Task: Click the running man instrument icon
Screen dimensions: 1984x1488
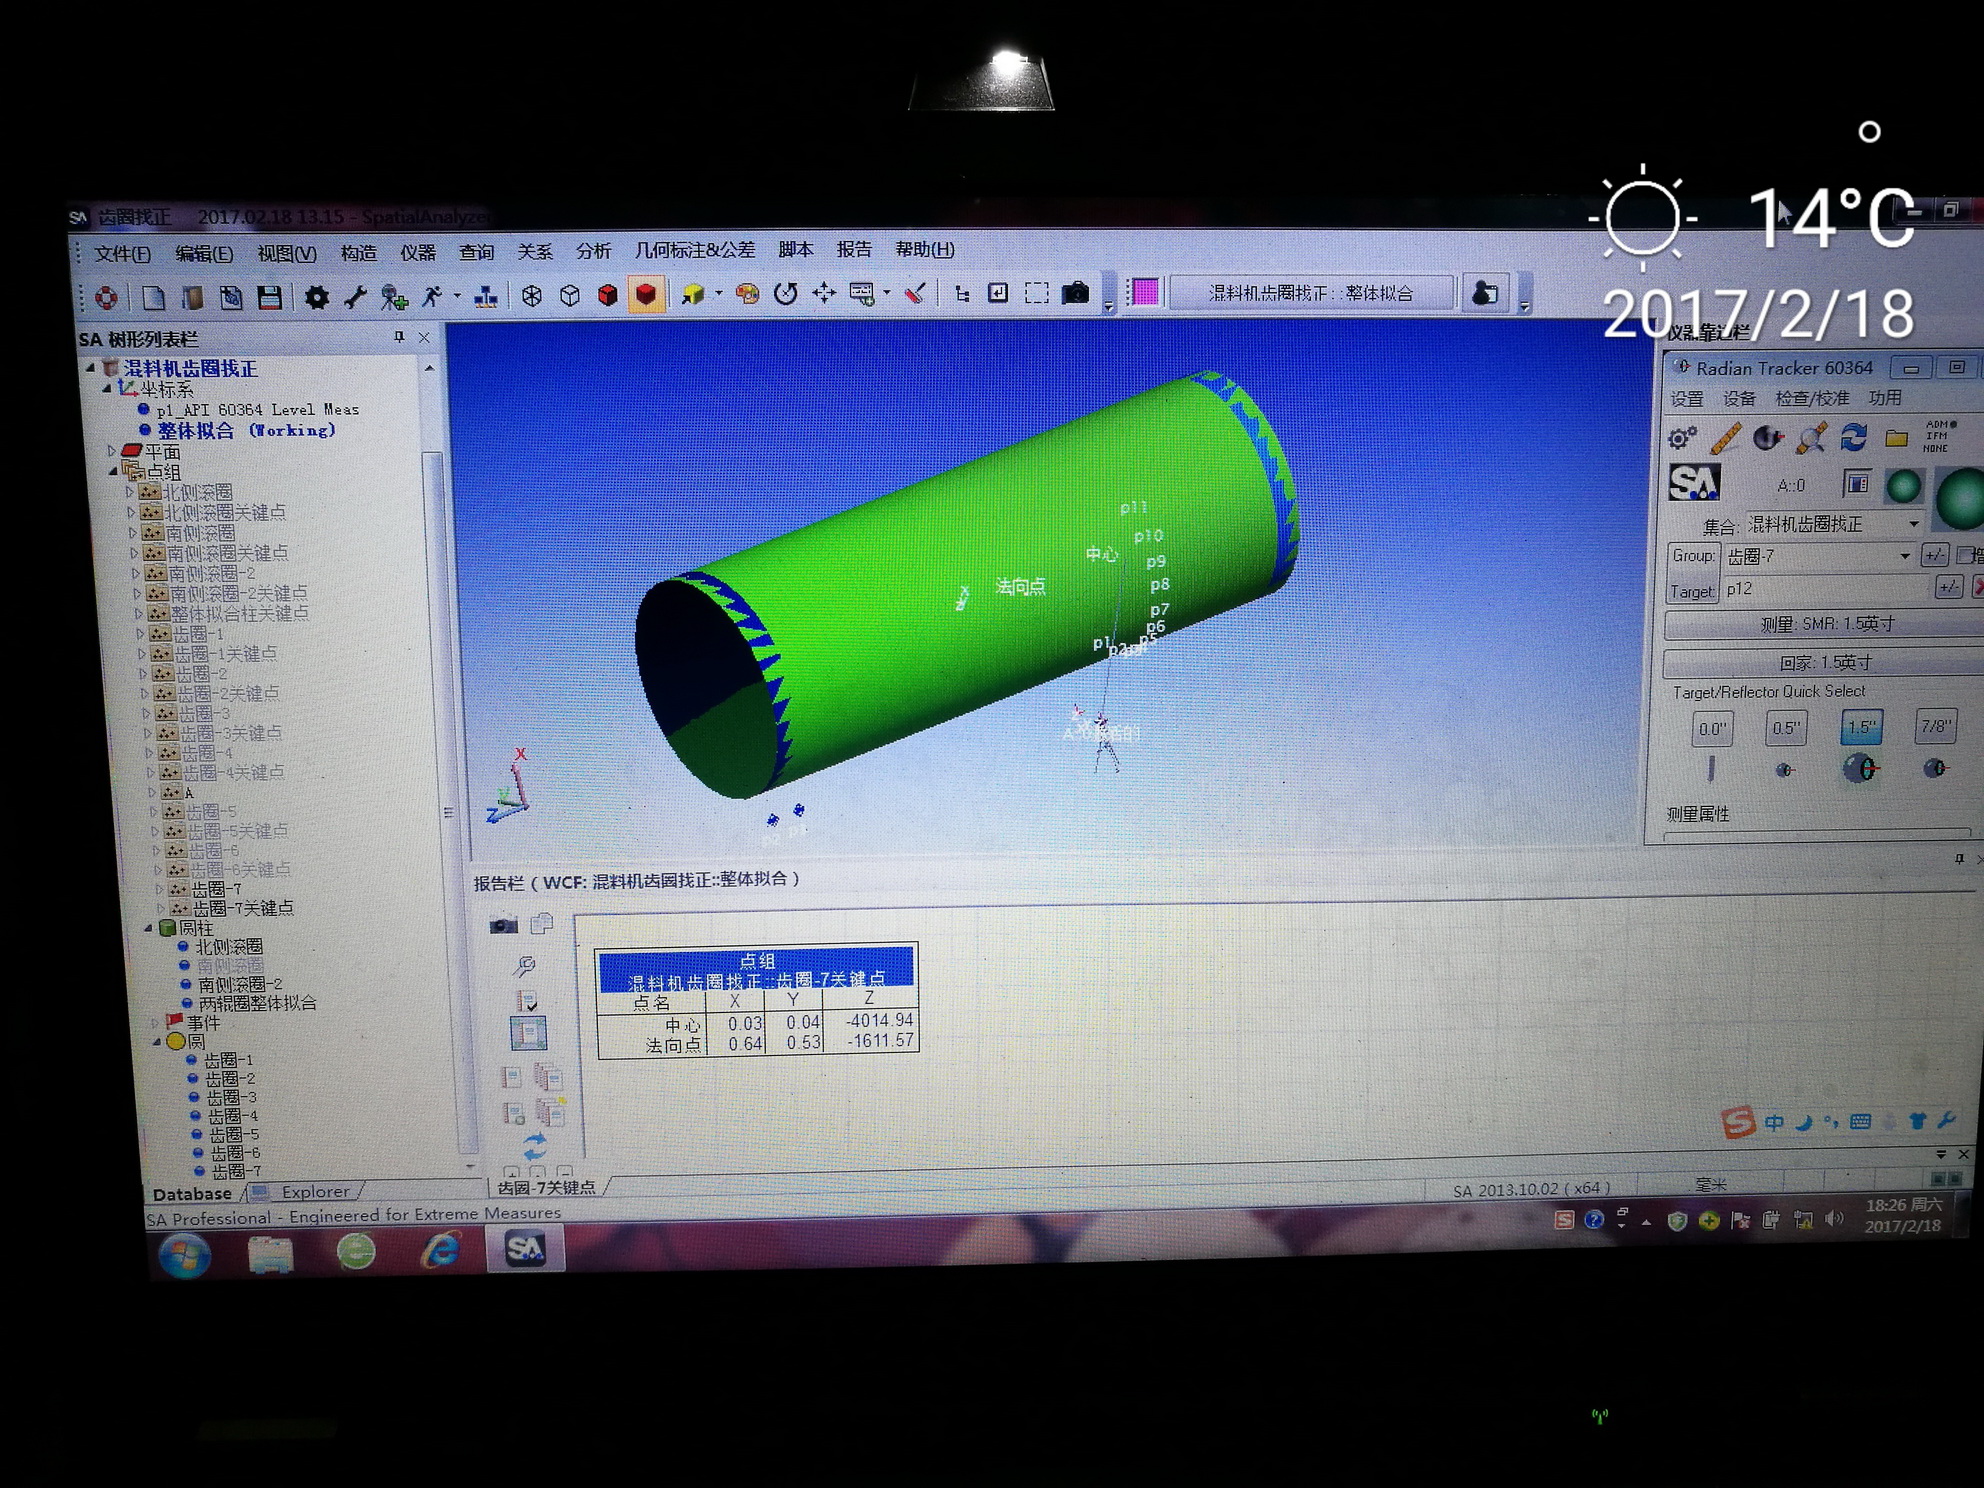Action: click(x=432, y=296)
